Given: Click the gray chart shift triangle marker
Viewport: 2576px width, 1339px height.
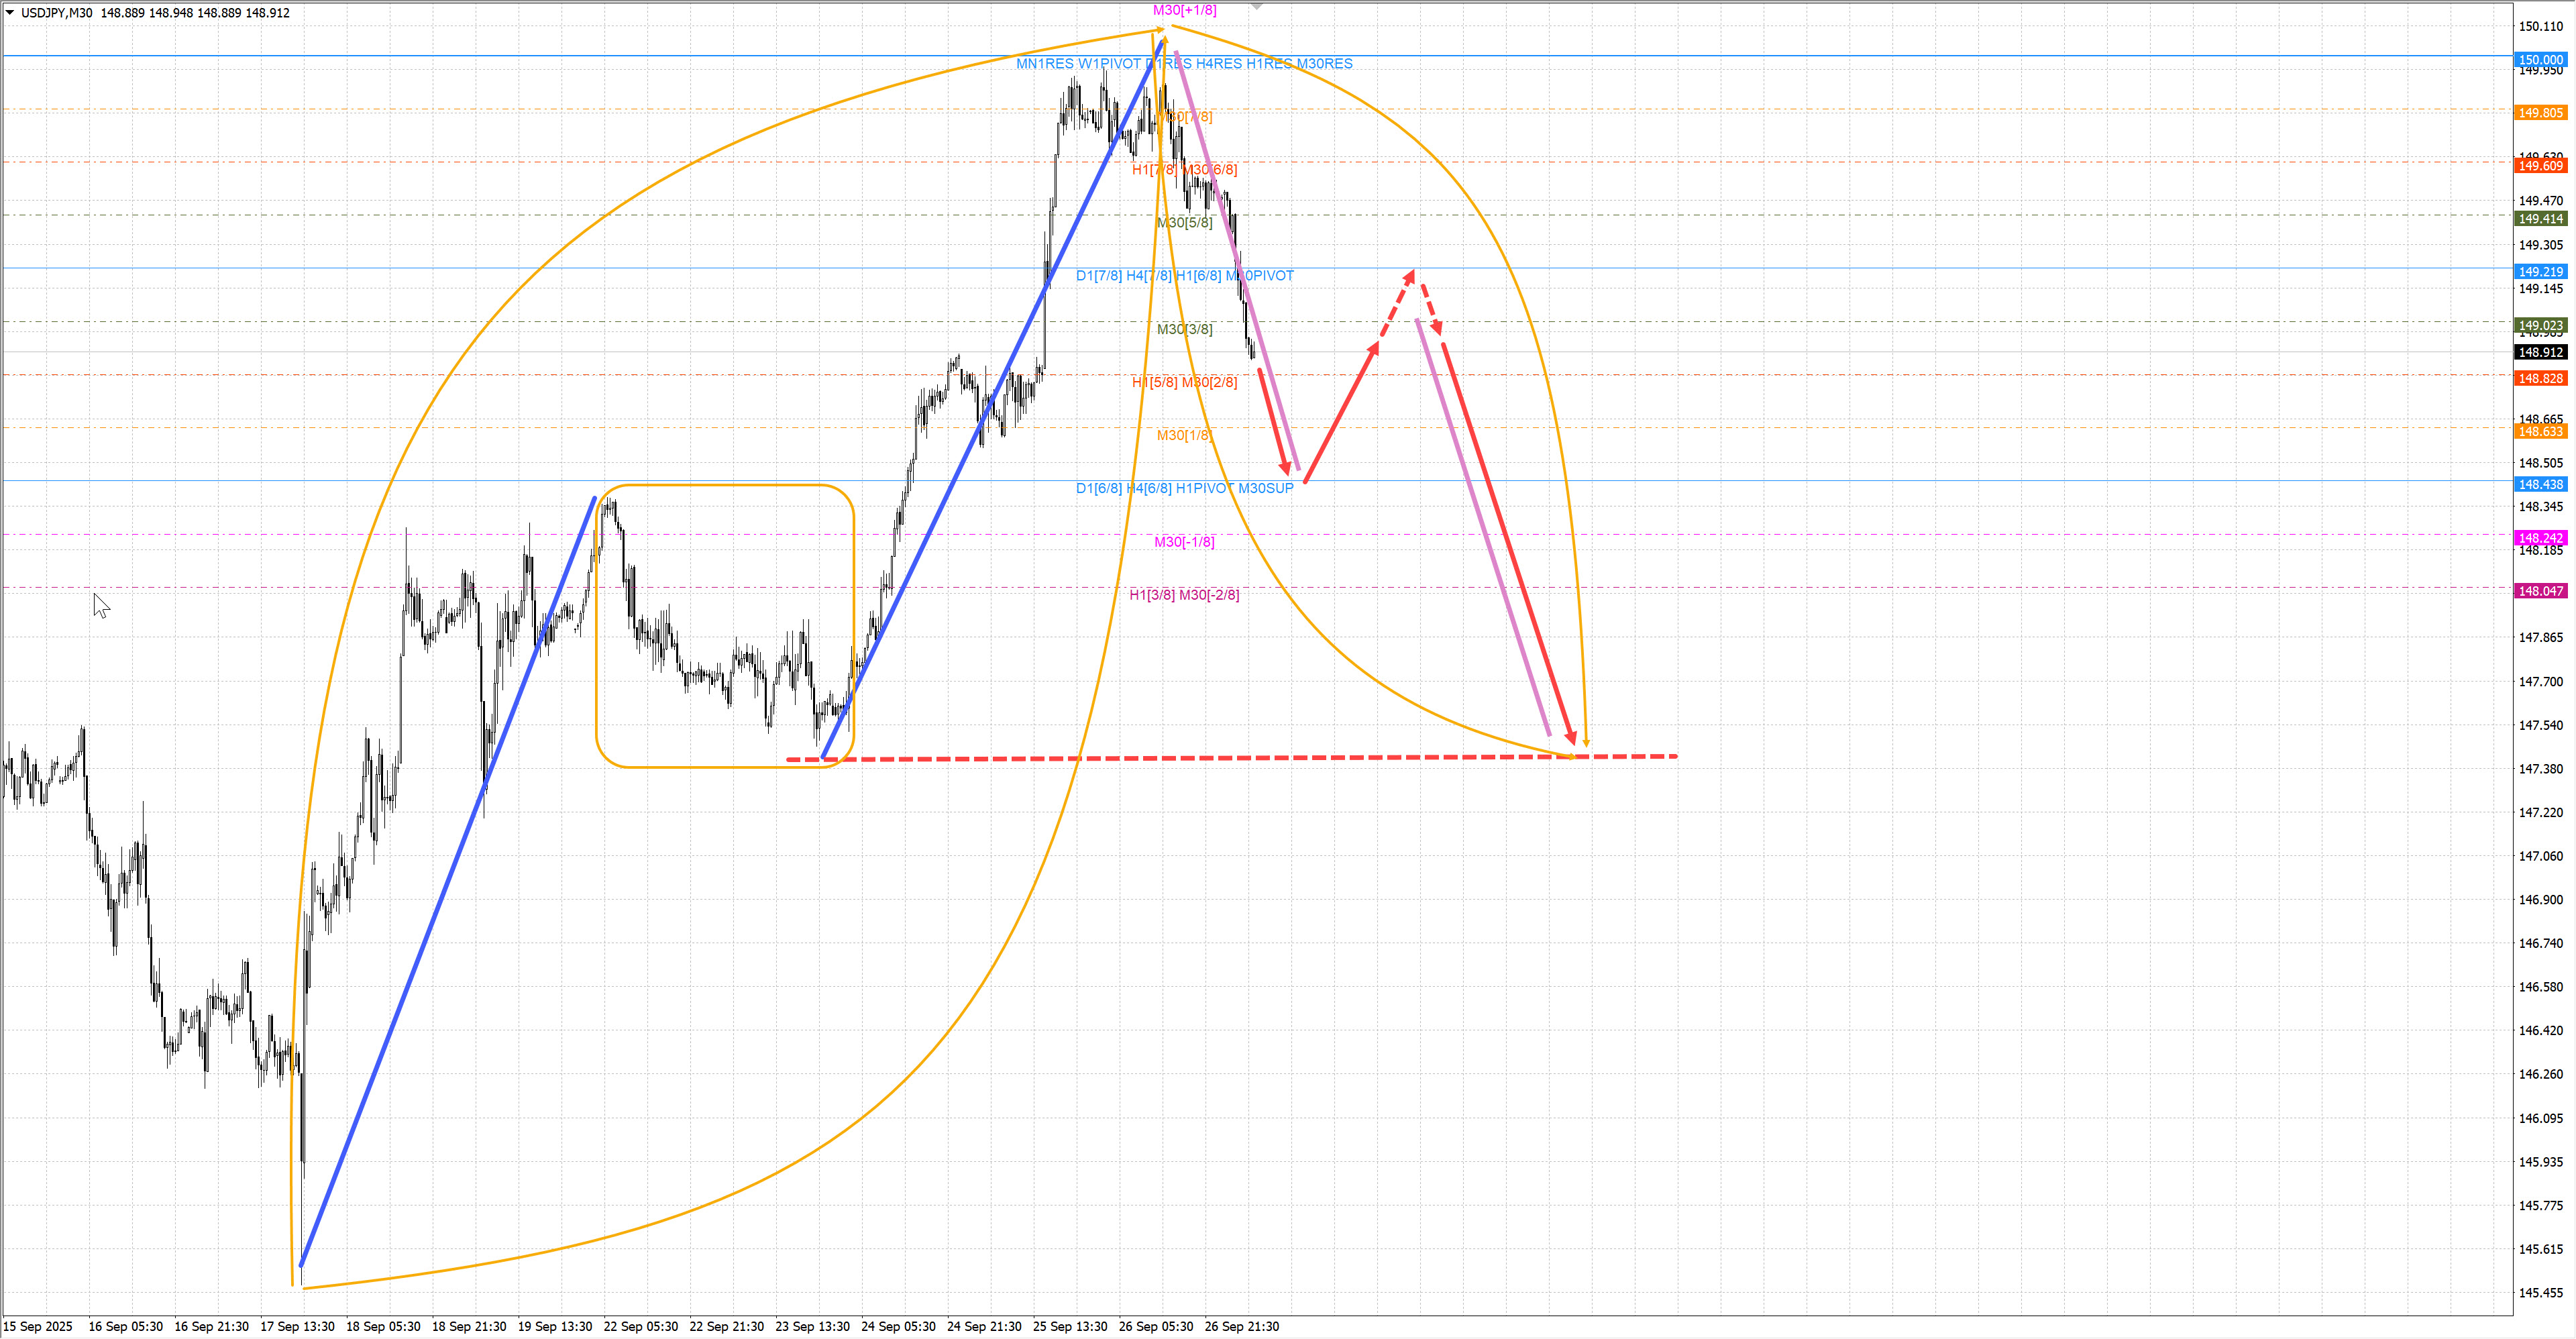Looking at the screenshot, I should click(1257, 7).
